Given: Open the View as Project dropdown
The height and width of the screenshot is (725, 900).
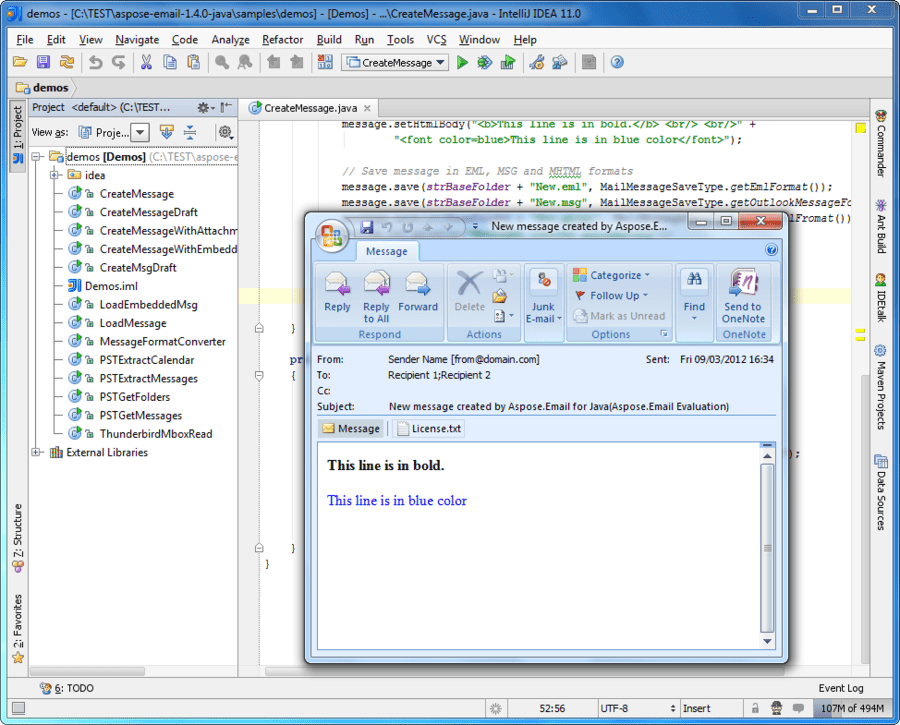Looking at the screenshot, I should [x=139, y=133].
